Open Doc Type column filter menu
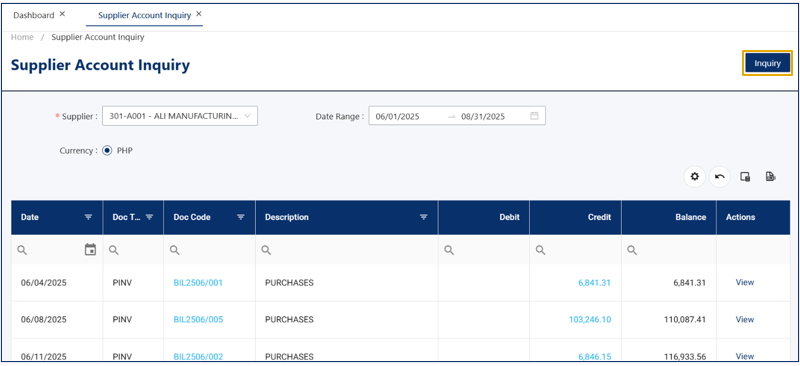 149,217
